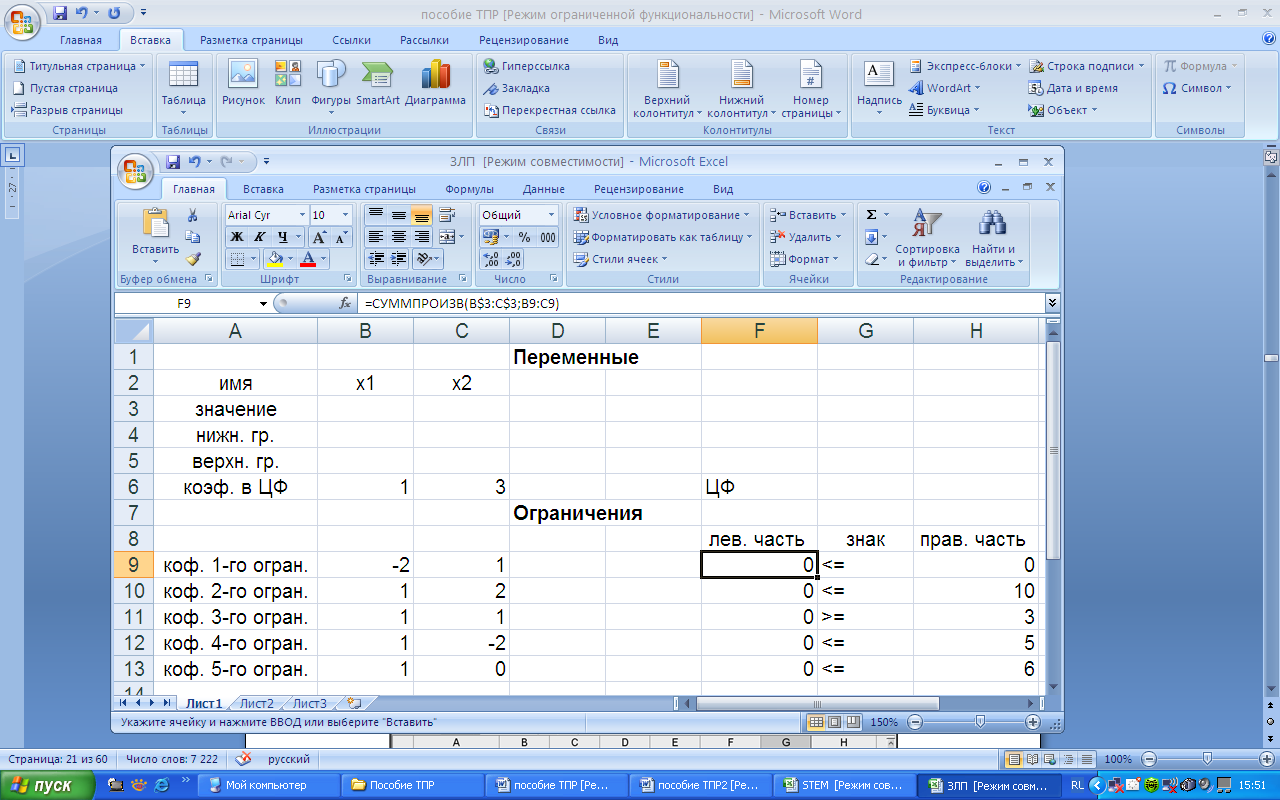Switch Excel to Normal view button
Viewport: 1280px width, 800px height.
(x=815, y=721)
